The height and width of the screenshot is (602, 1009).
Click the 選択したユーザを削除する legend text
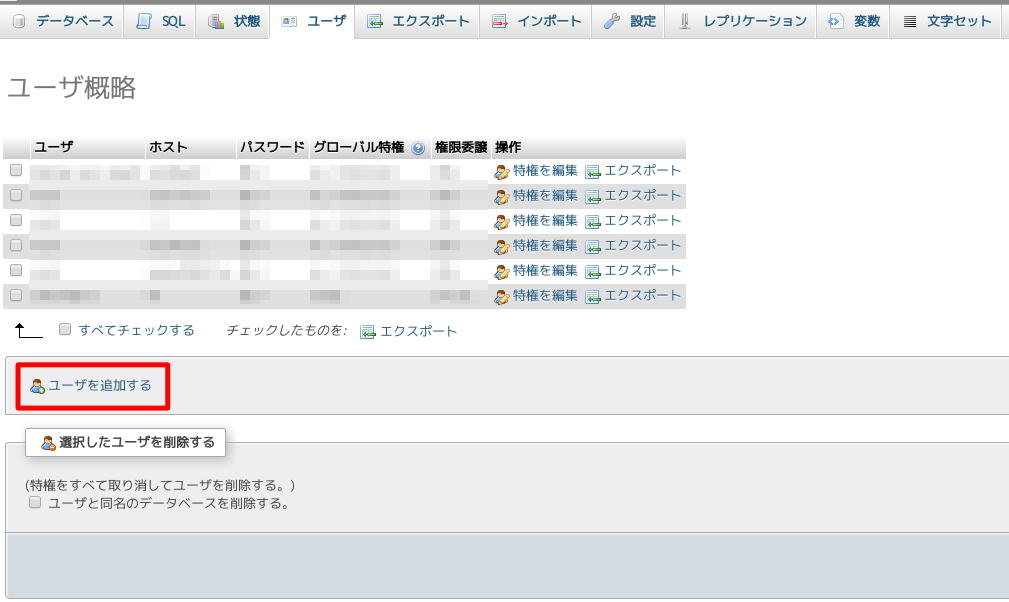pos(136,442)
